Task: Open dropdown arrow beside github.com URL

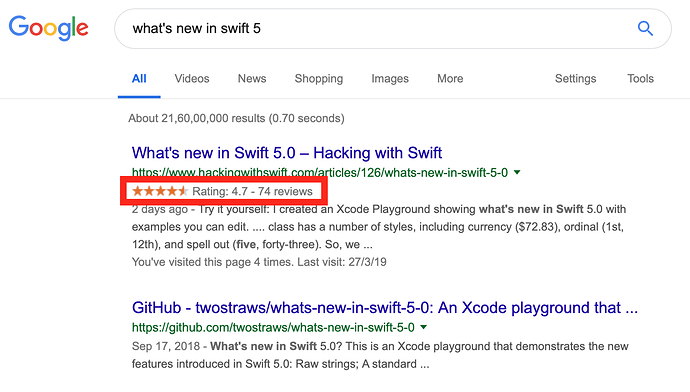Action: (x=423, y=327)
